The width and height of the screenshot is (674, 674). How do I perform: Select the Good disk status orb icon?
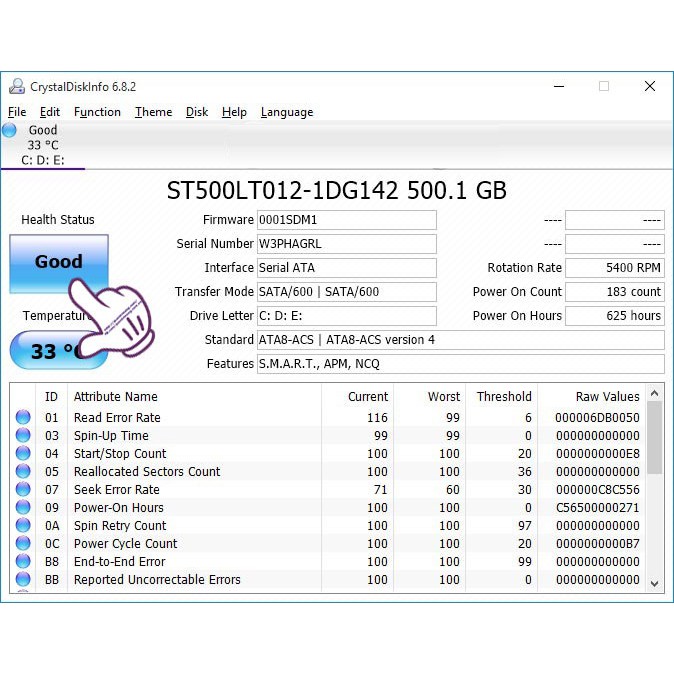[x=10, y=130]
